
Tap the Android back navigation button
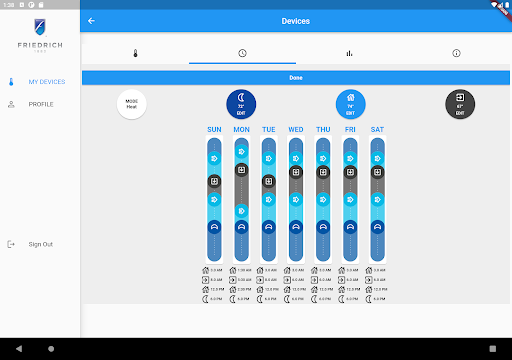(x=19, y=349)
